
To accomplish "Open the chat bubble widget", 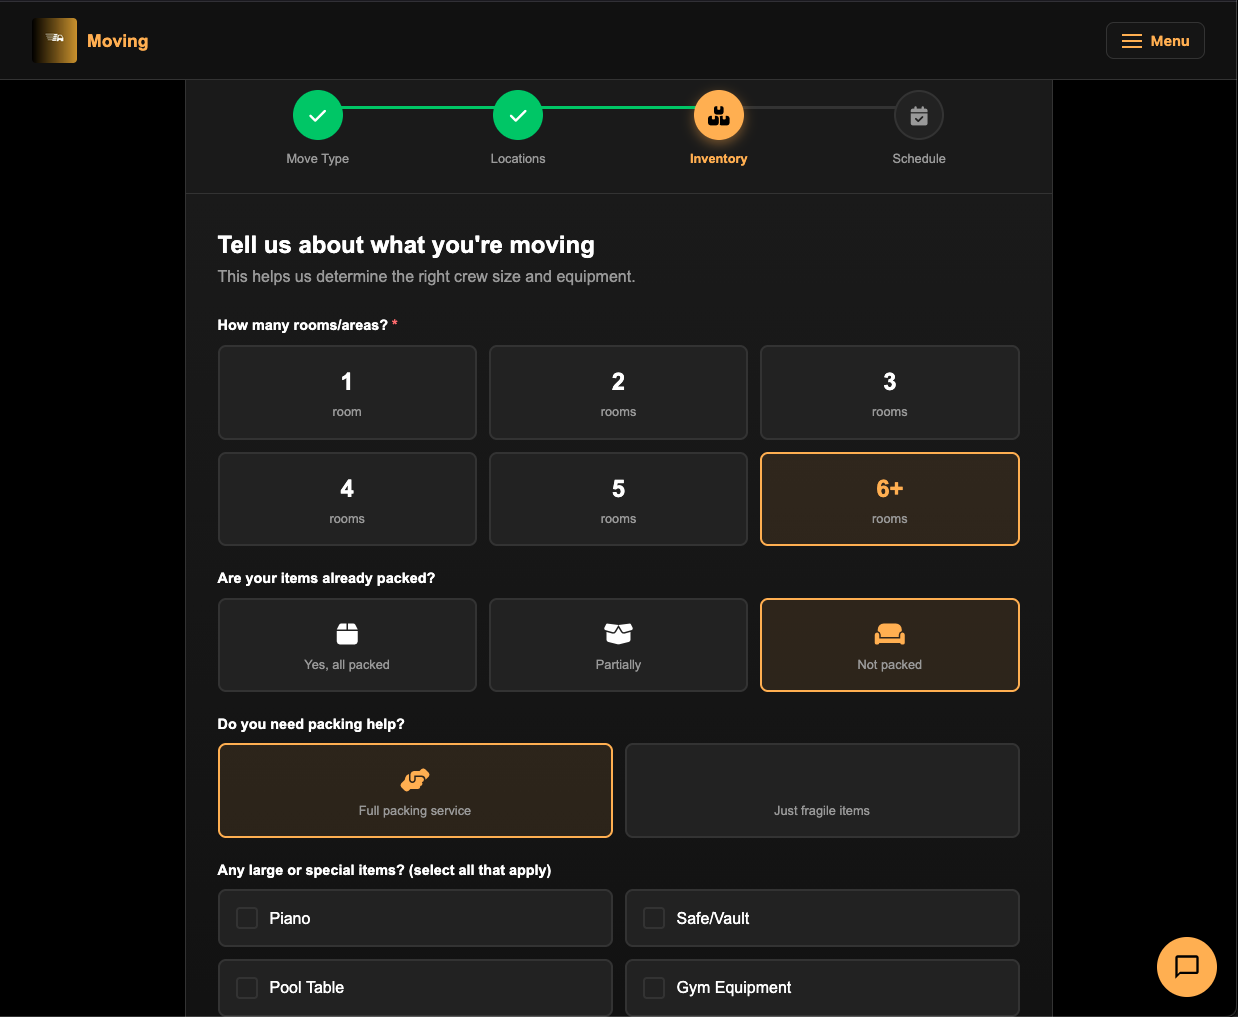I will click(1186, 966).
